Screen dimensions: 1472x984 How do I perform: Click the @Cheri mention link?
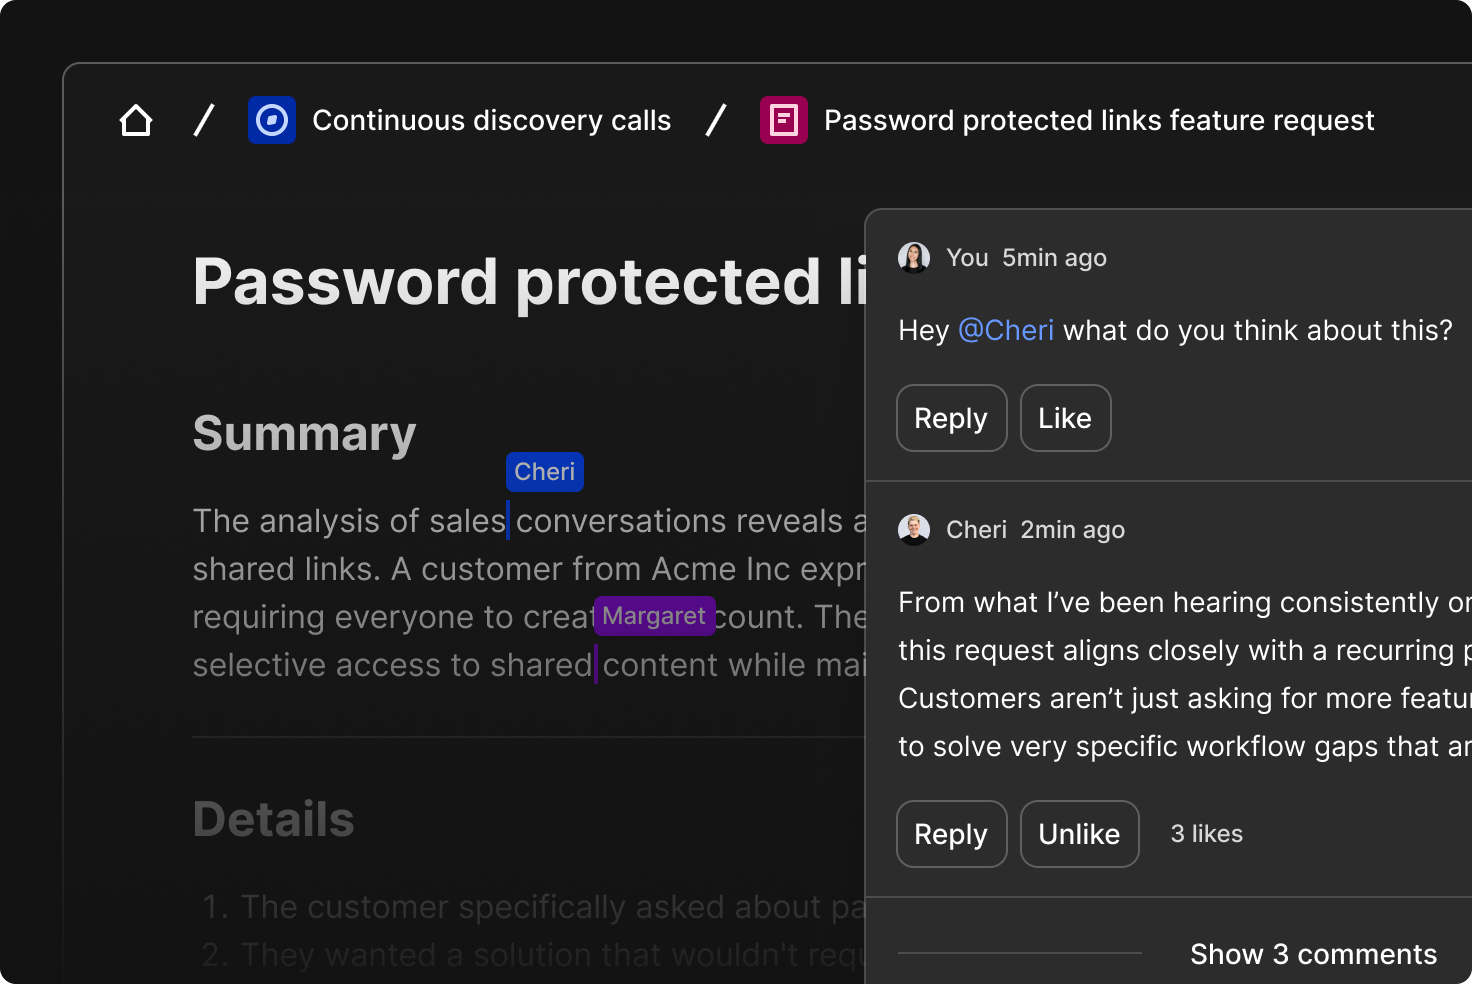[x=1006, y=331]
